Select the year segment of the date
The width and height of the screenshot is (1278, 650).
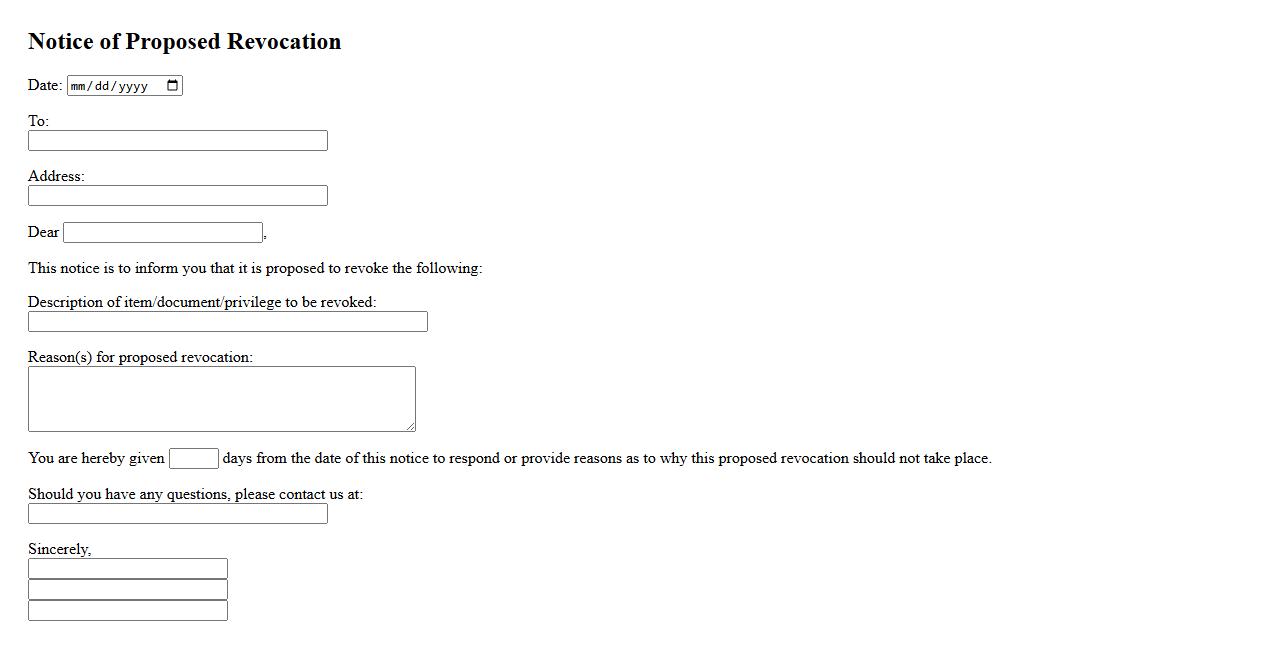[132, 86]
